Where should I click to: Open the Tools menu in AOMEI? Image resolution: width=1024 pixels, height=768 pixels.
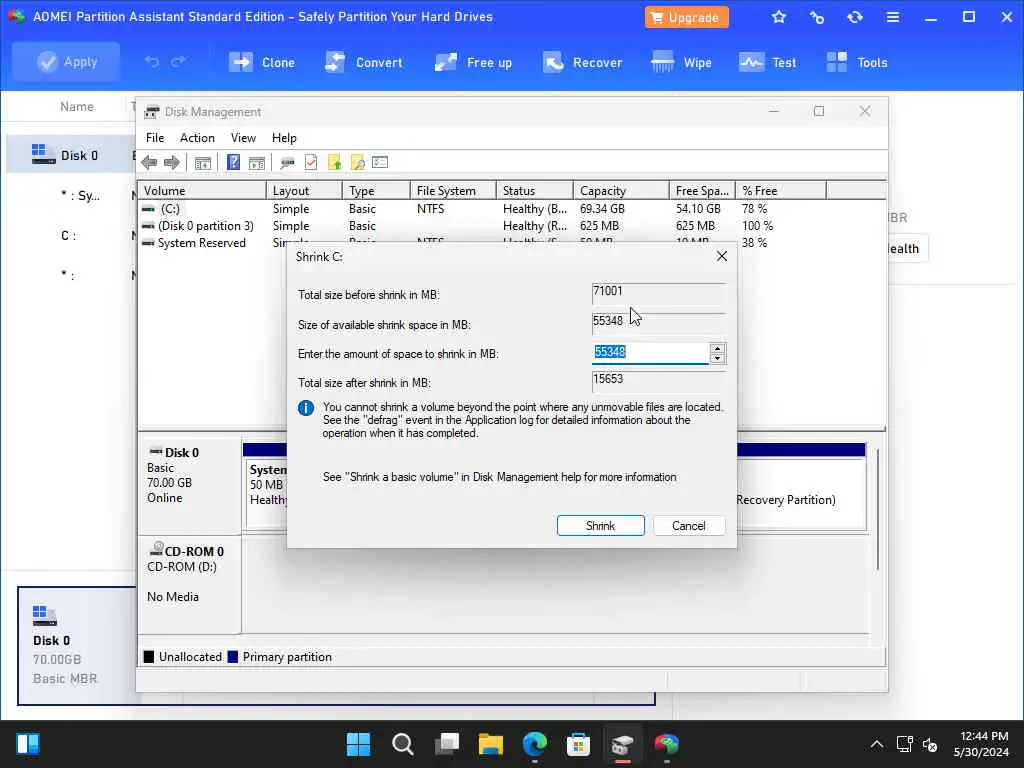856,63
